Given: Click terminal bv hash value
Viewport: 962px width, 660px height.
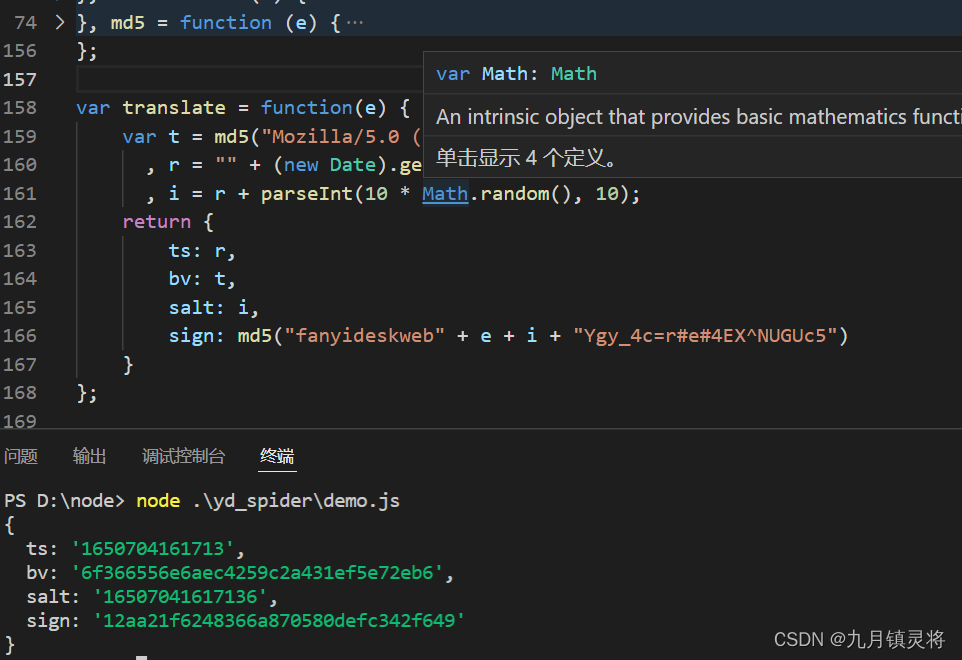Looking at the screenshot, I should pyautogui.click(x=257, y=572).
